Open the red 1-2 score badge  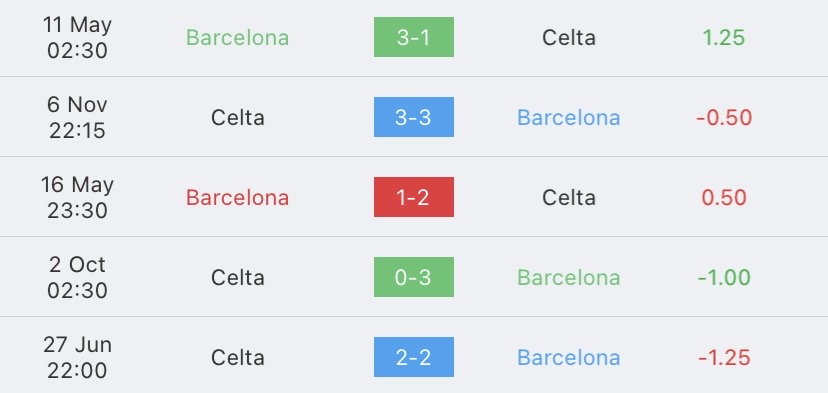tap(413, 197)
